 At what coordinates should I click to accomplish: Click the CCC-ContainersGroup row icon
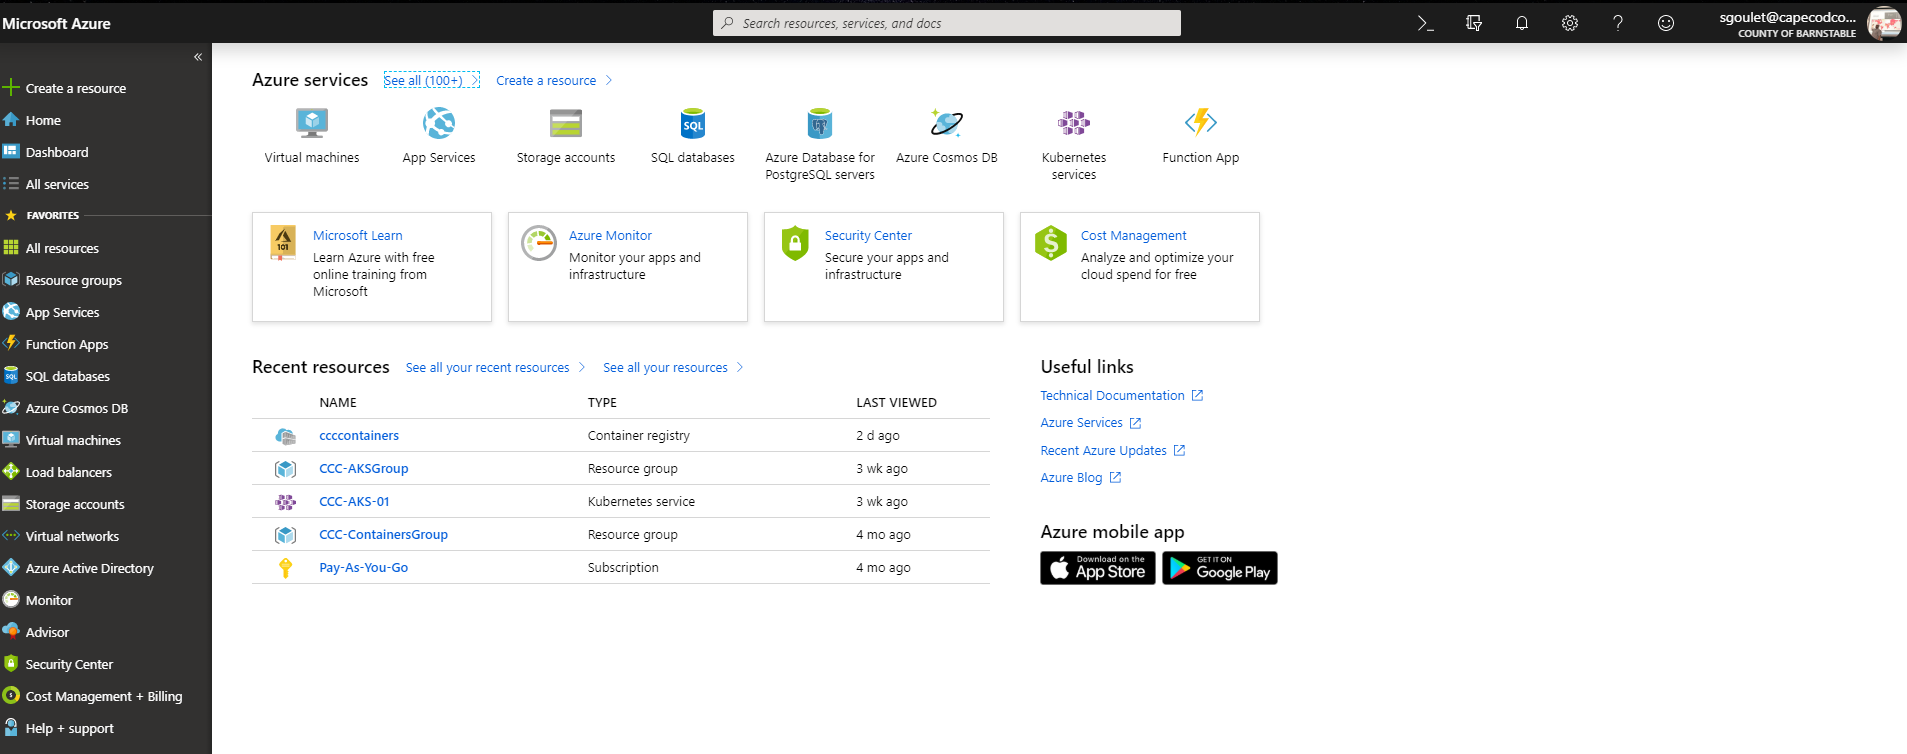click(286, 535)
